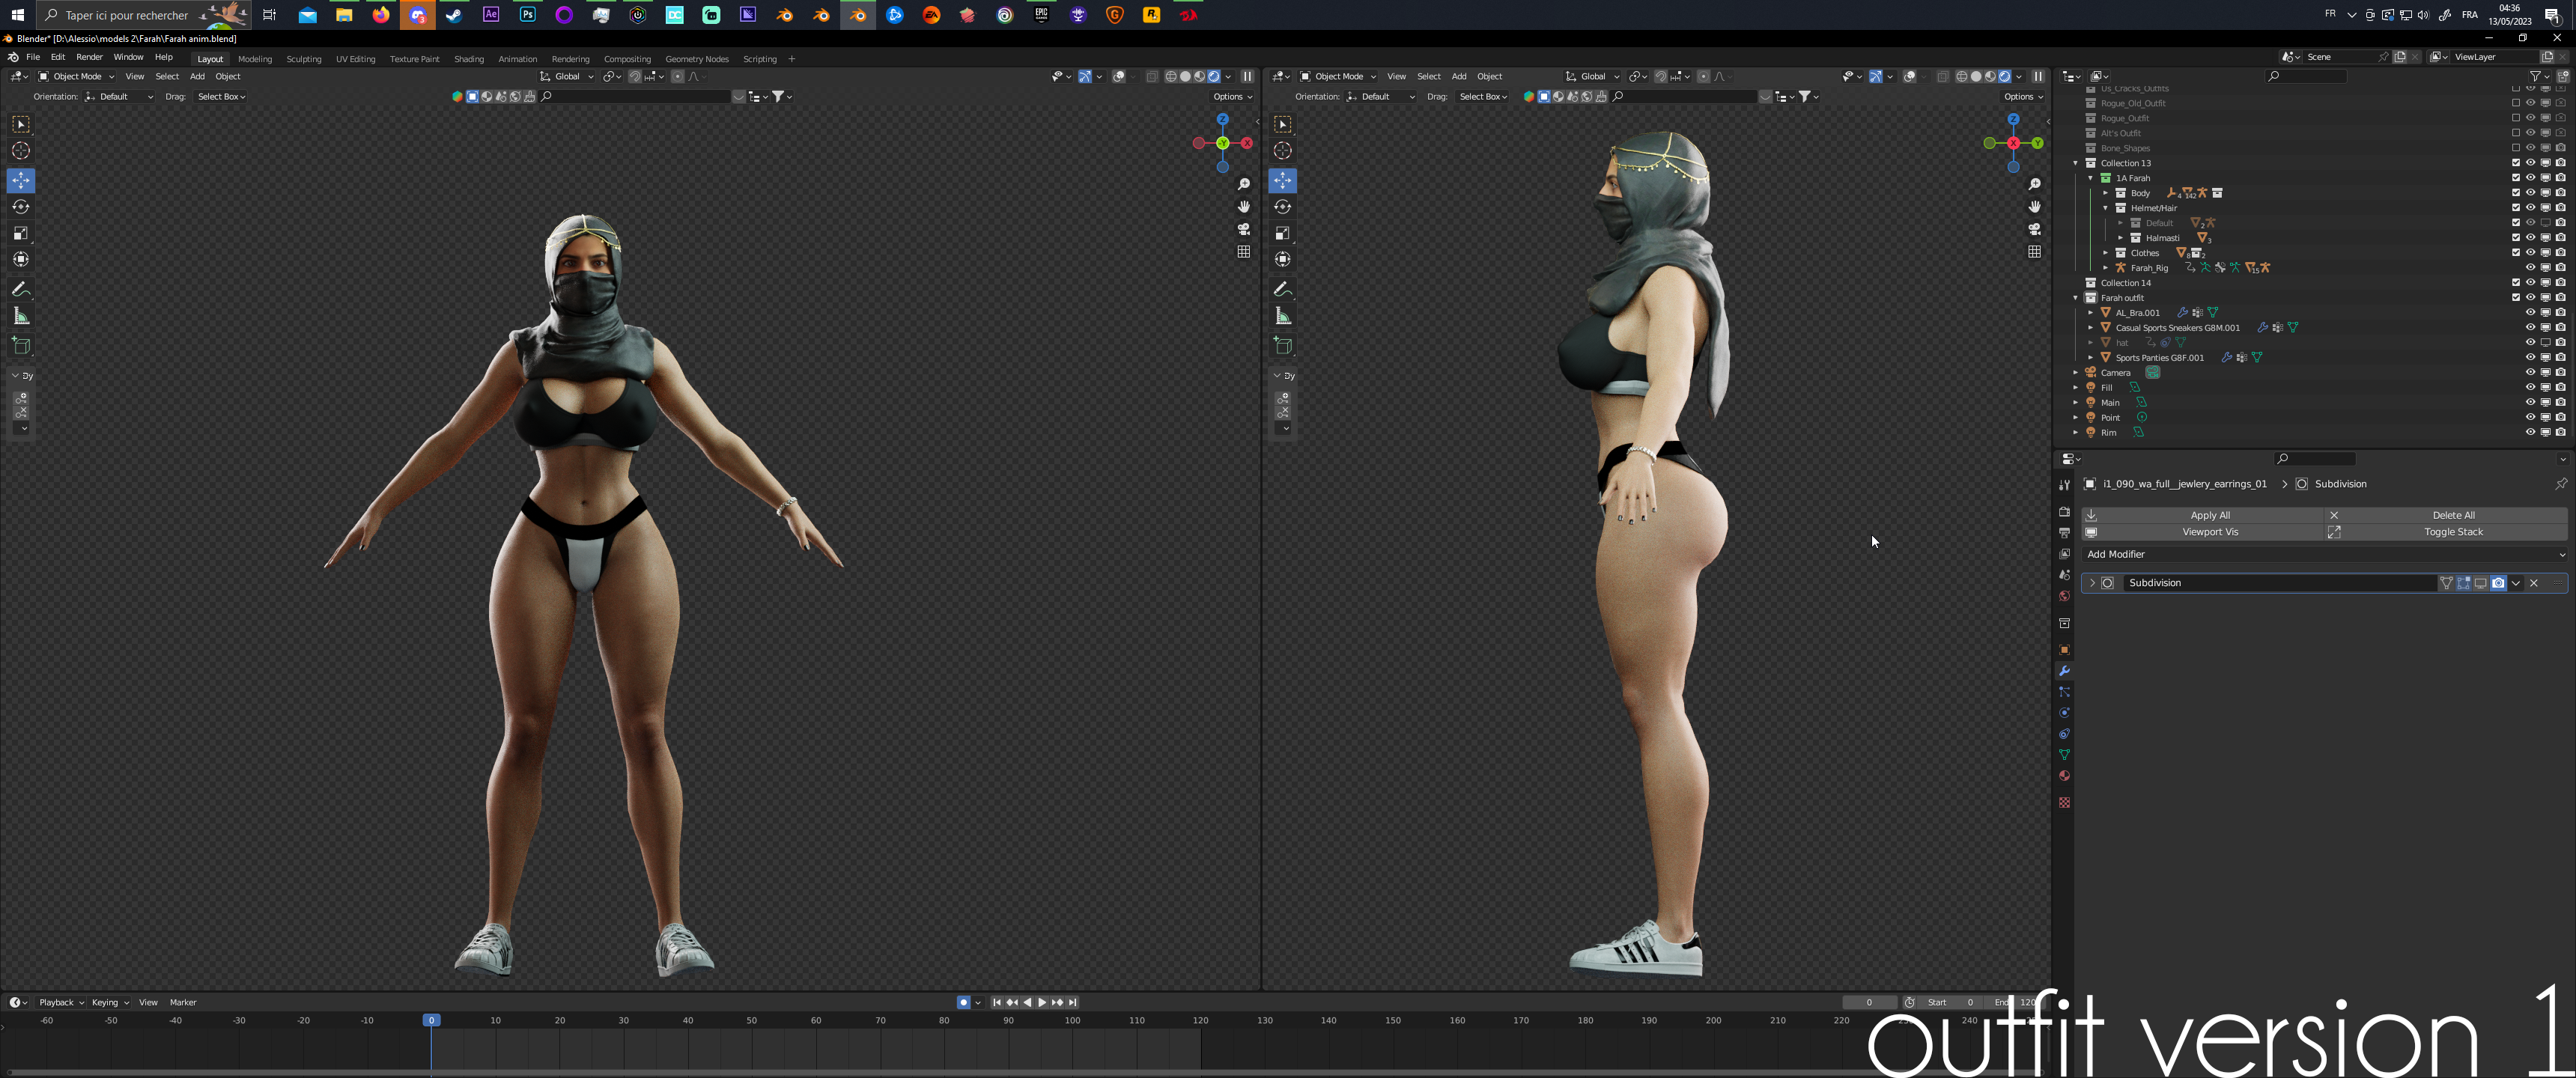Activate the Move tool in left viewport

(21, 181)
